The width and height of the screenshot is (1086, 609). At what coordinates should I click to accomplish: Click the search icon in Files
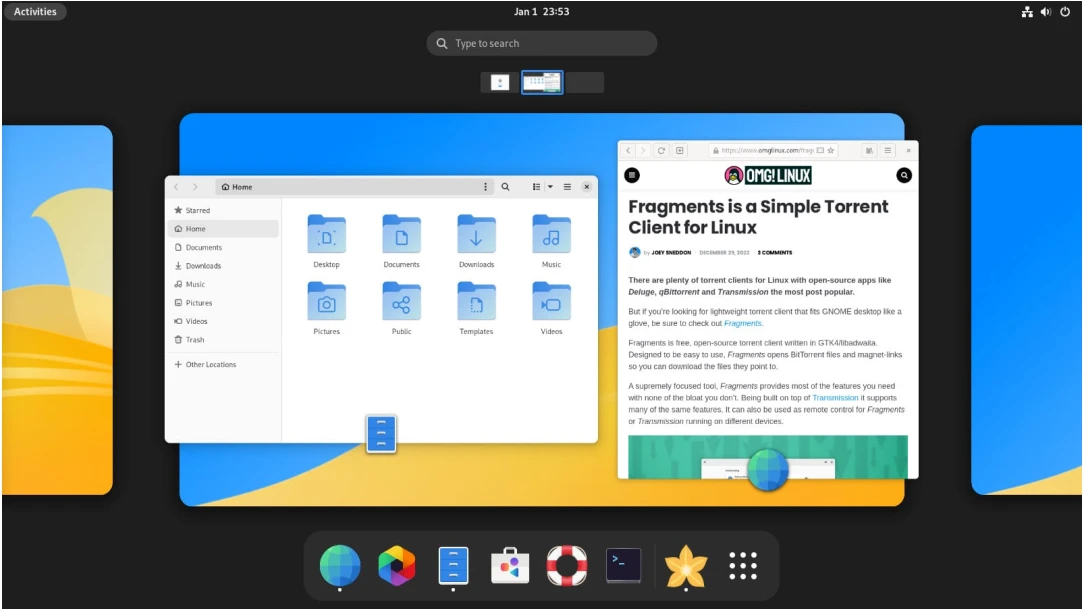505,187
